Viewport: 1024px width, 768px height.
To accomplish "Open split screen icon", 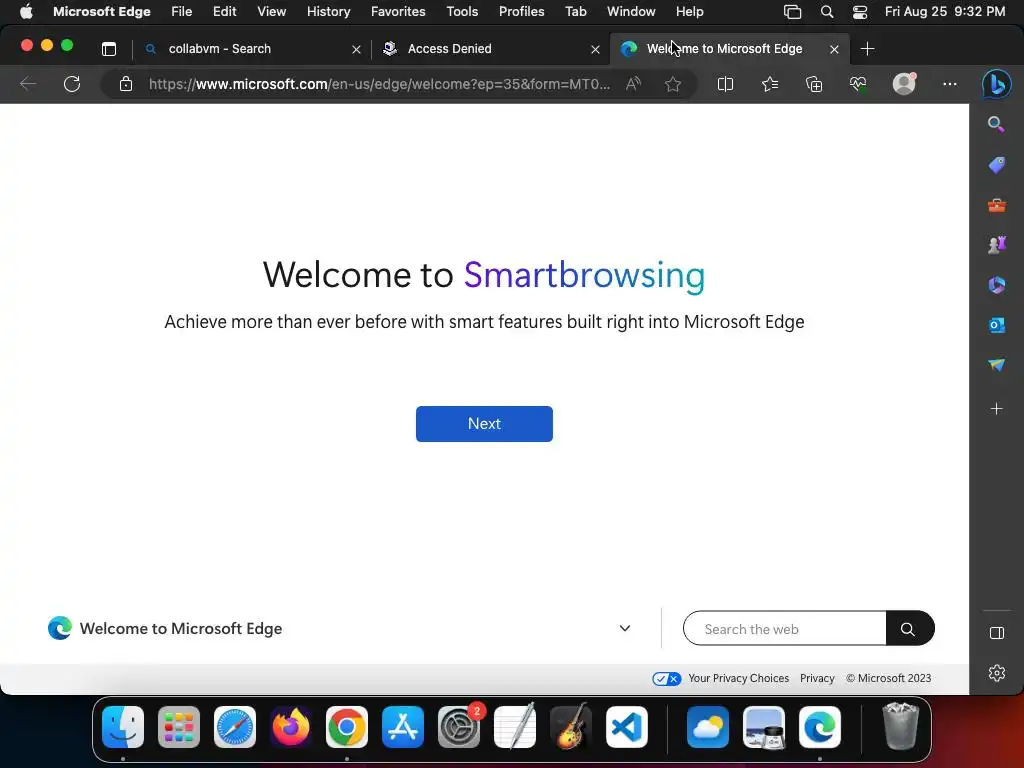I will (x=725, y=84).
